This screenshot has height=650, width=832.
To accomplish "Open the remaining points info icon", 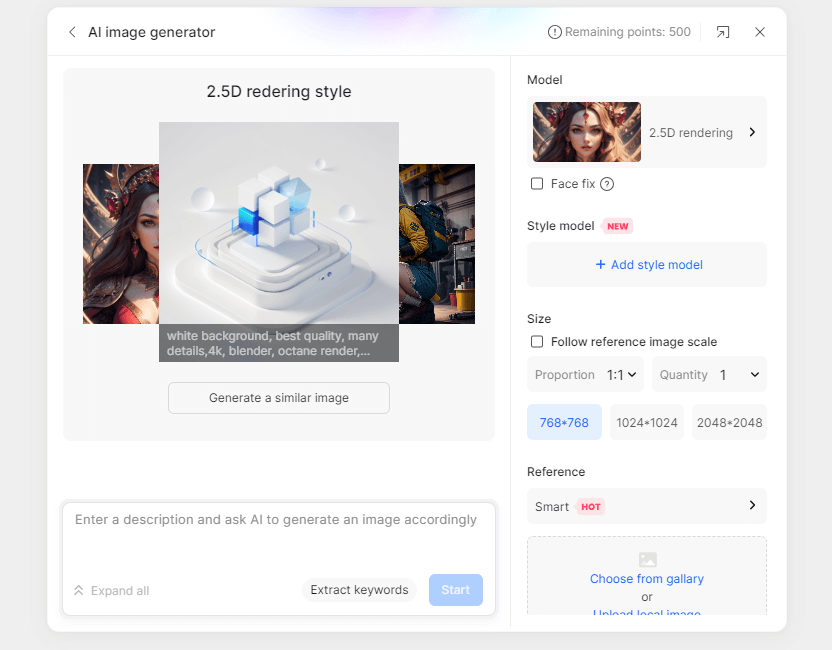I will point(554,32).
